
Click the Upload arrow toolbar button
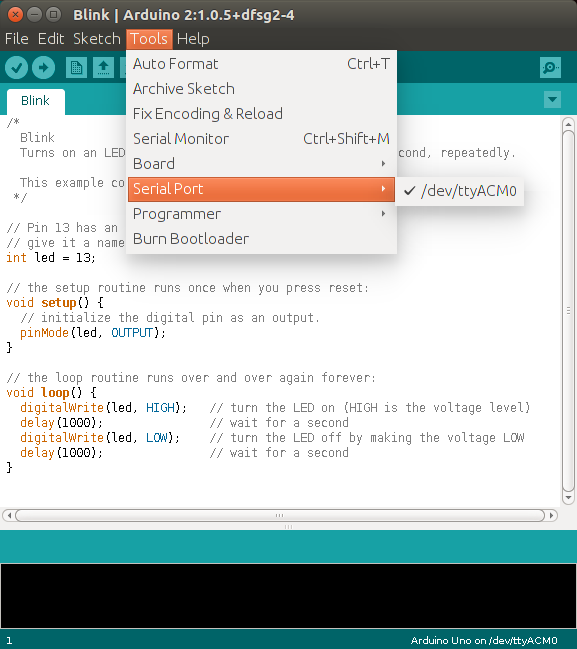[43, 67]
